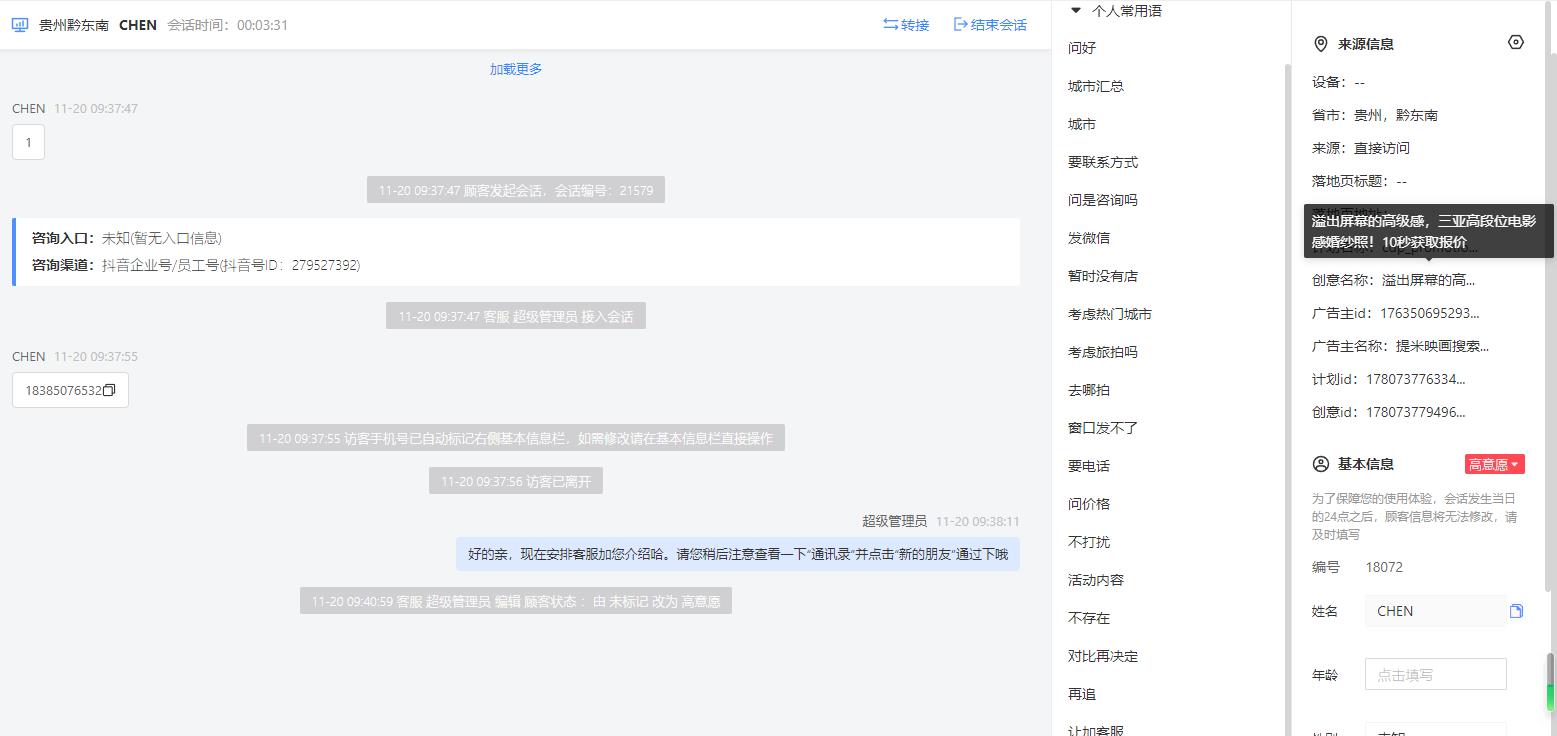Click the 年龄 点击填写 input
The image size is (1557, 736).
click(1435, 674)
